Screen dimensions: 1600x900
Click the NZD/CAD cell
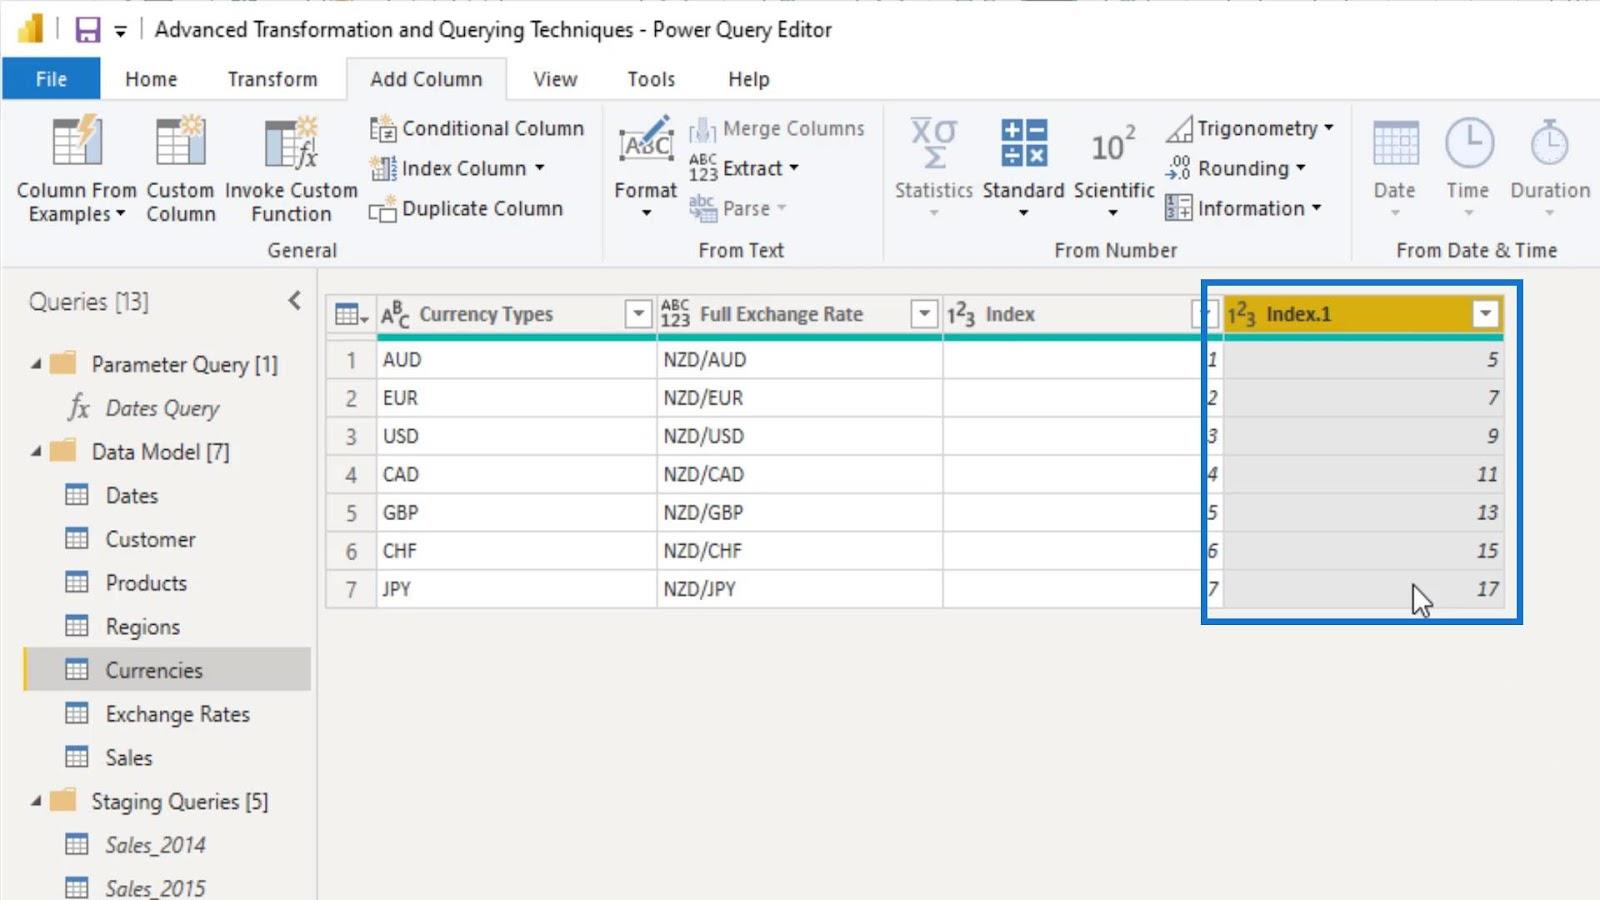click(799, 474)
